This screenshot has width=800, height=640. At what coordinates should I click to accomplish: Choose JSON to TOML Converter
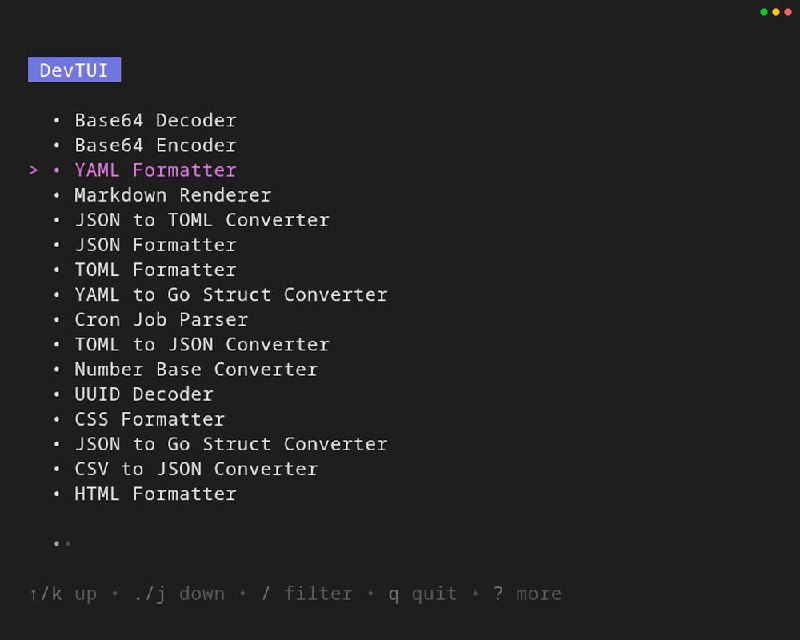[201, 220]
